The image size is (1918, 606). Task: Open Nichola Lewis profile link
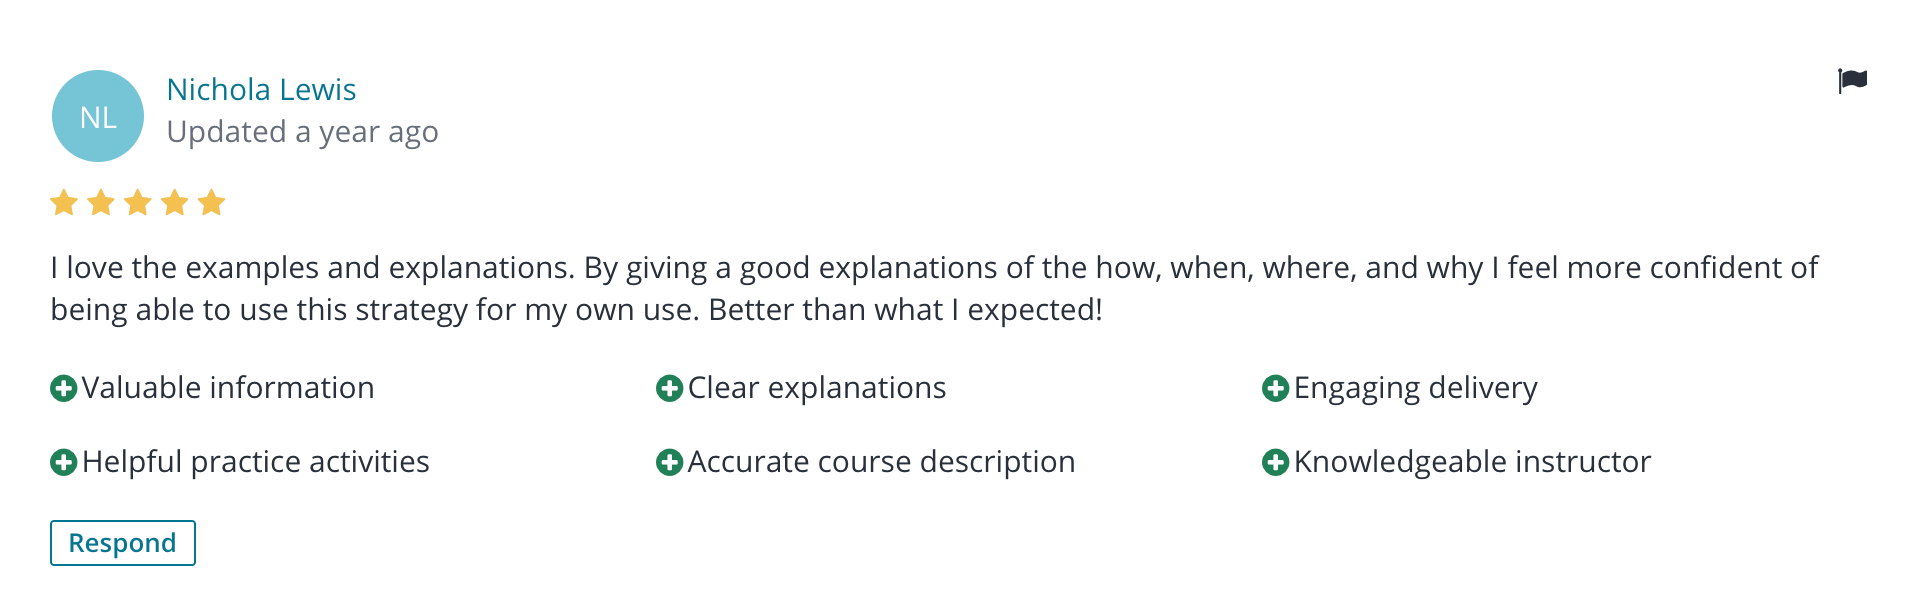click(261, 90)
